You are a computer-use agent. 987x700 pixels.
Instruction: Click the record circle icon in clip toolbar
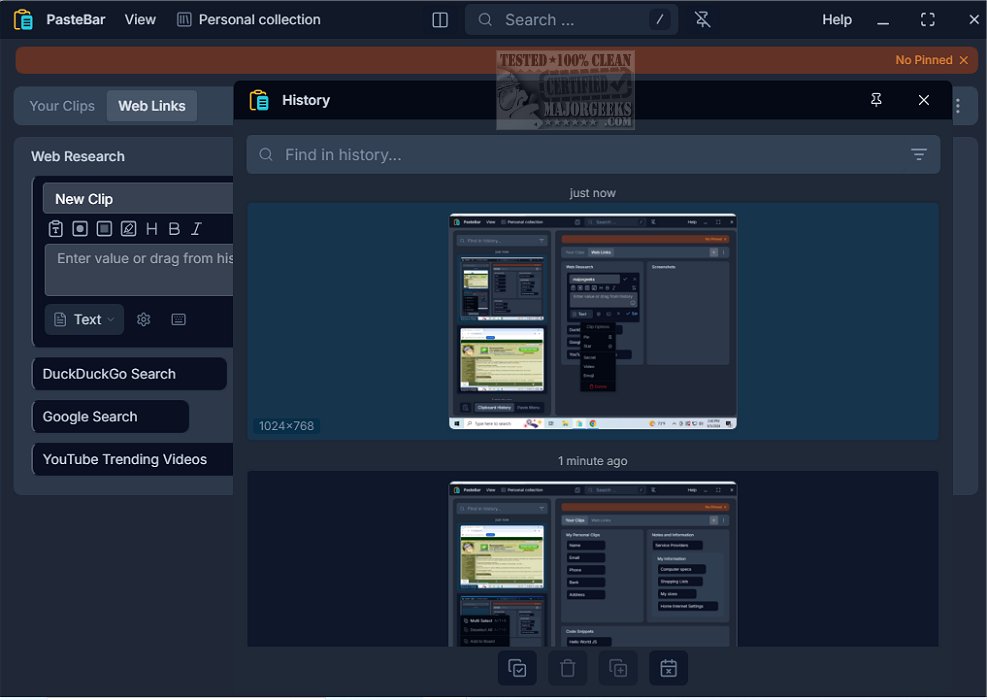click(x=80, y=229)
